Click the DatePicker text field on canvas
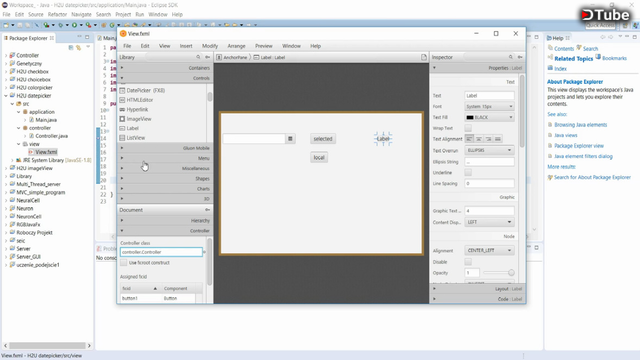The image size is (640, 360). pos(254,139)
